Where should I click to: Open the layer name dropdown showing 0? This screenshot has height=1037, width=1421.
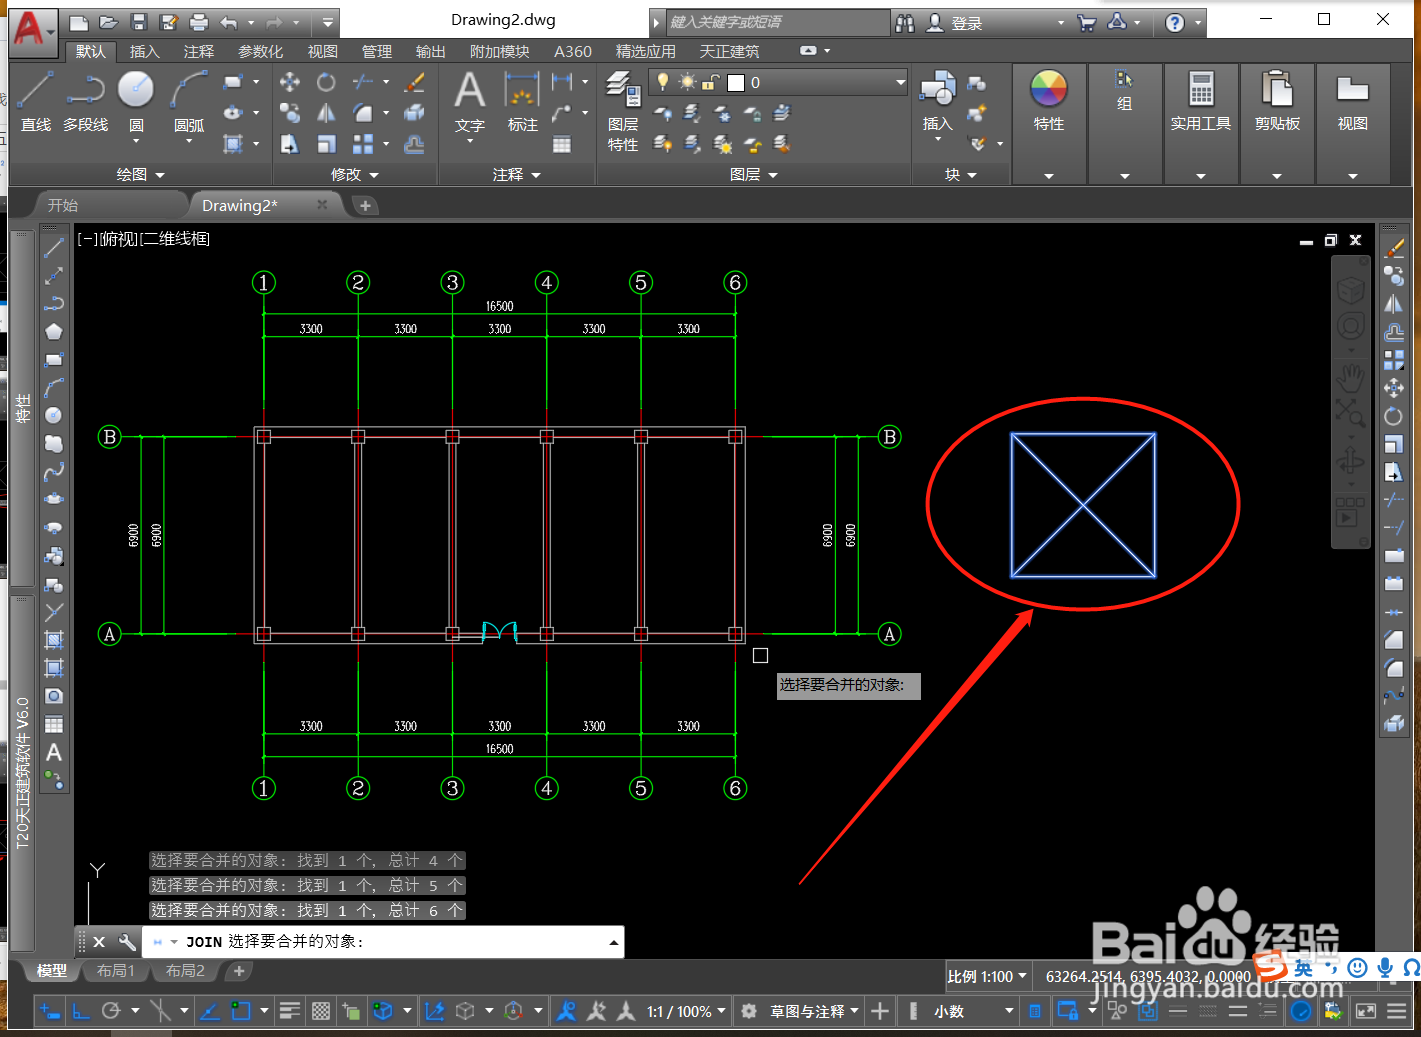pyautogui.click(x=778, y=82)
